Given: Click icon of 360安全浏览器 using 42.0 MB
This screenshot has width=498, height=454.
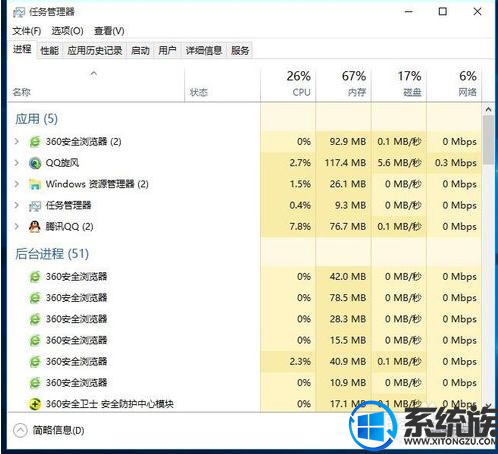Looking at the screenshot, I should tap(35, 277).
